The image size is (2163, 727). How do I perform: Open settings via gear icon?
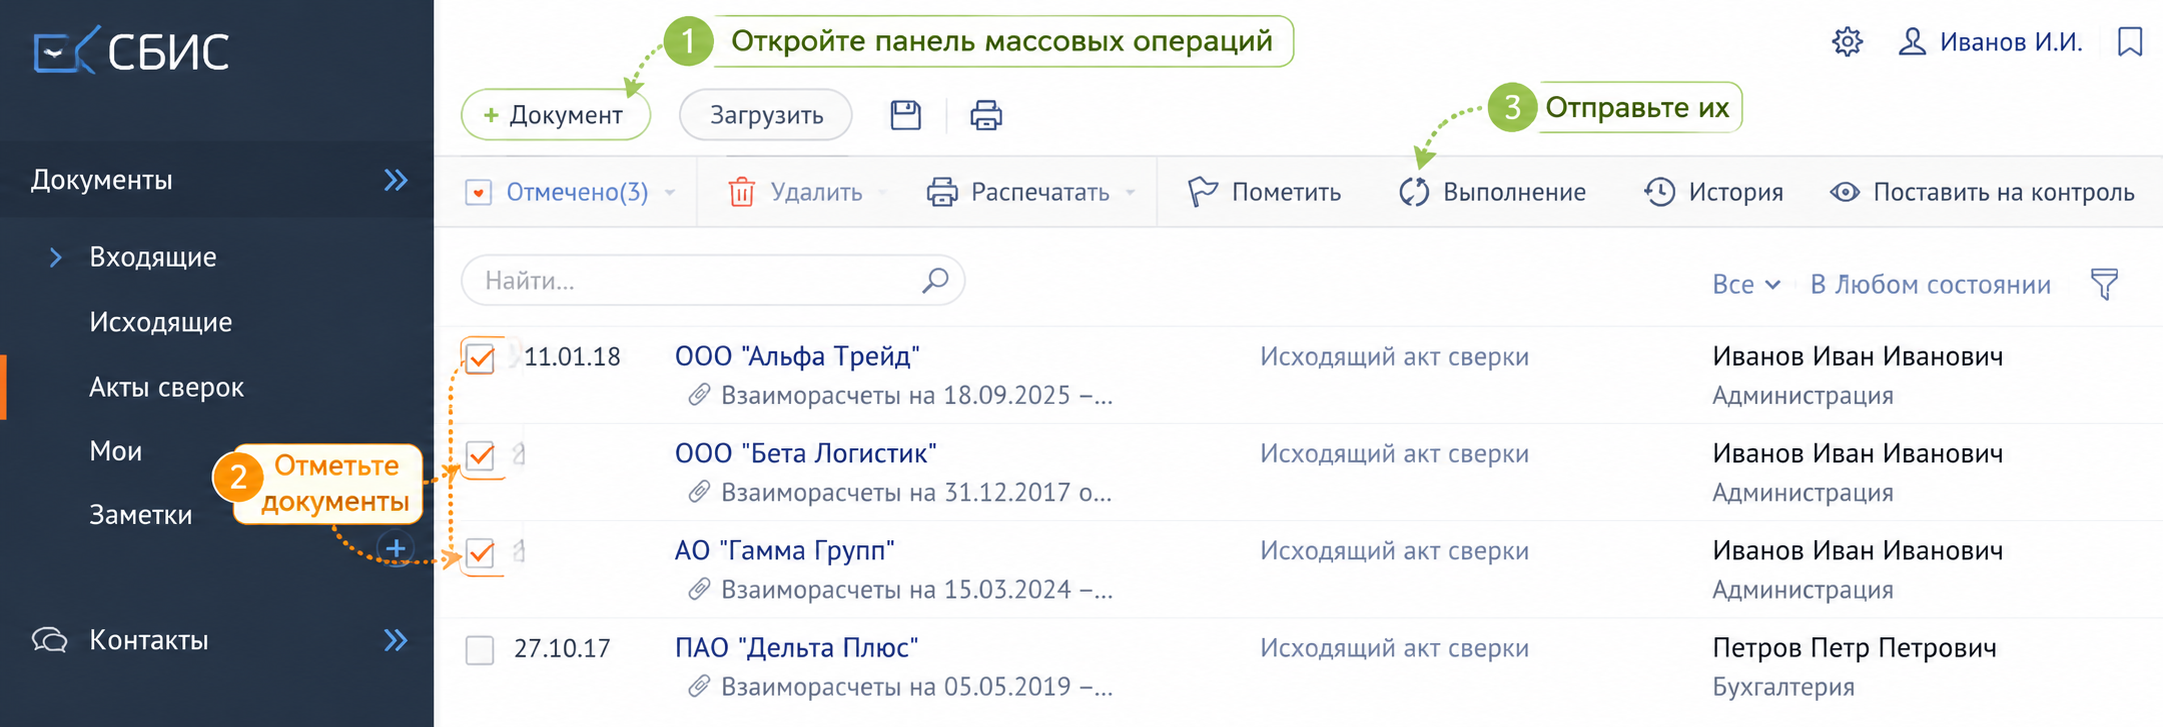[x=1847, y=42]
